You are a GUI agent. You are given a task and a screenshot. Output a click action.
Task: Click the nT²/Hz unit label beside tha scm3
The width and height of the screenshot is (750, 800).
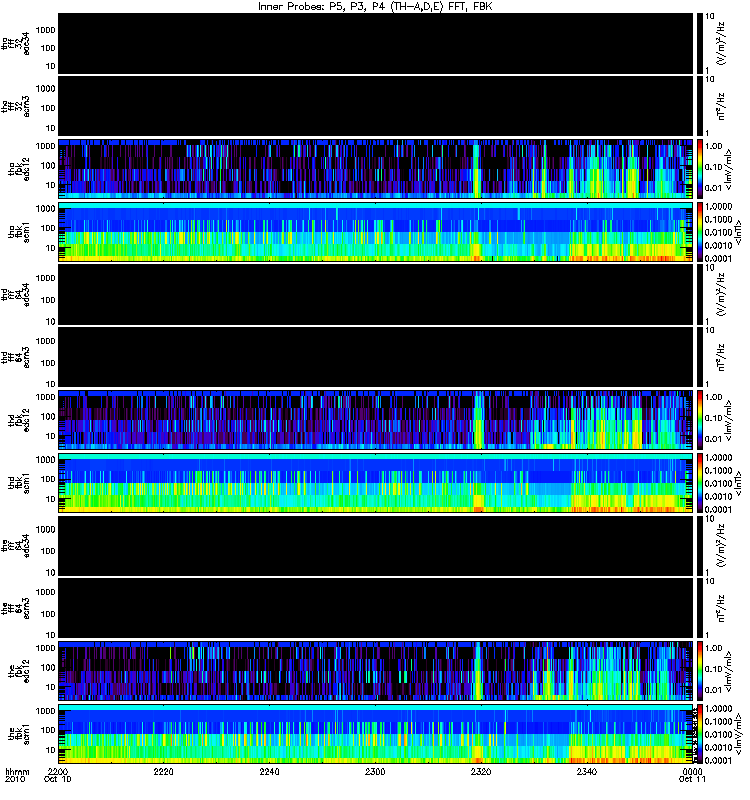(721, 106)
